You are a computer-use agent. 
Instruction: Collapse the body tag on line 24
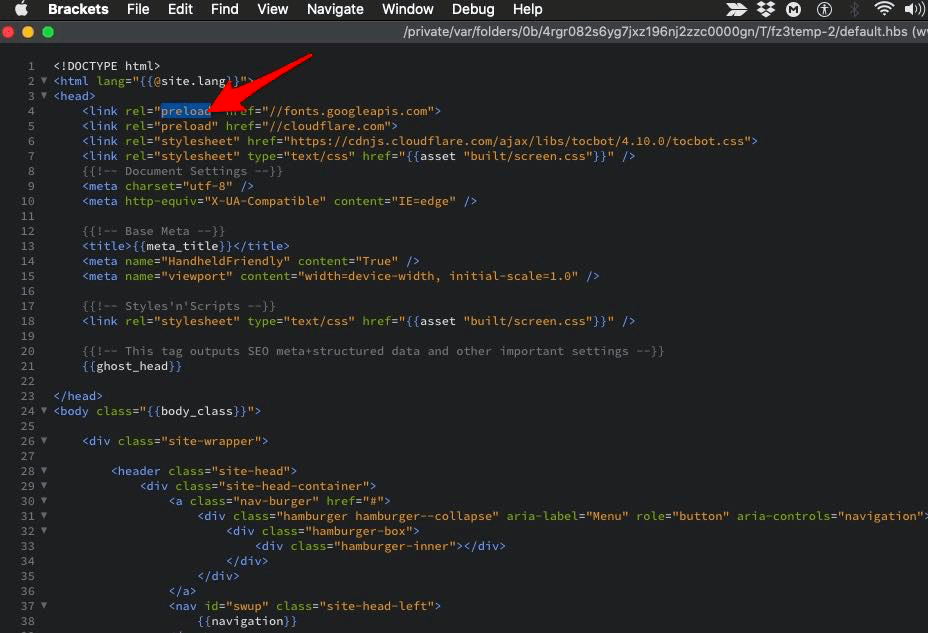click(44, 410)
